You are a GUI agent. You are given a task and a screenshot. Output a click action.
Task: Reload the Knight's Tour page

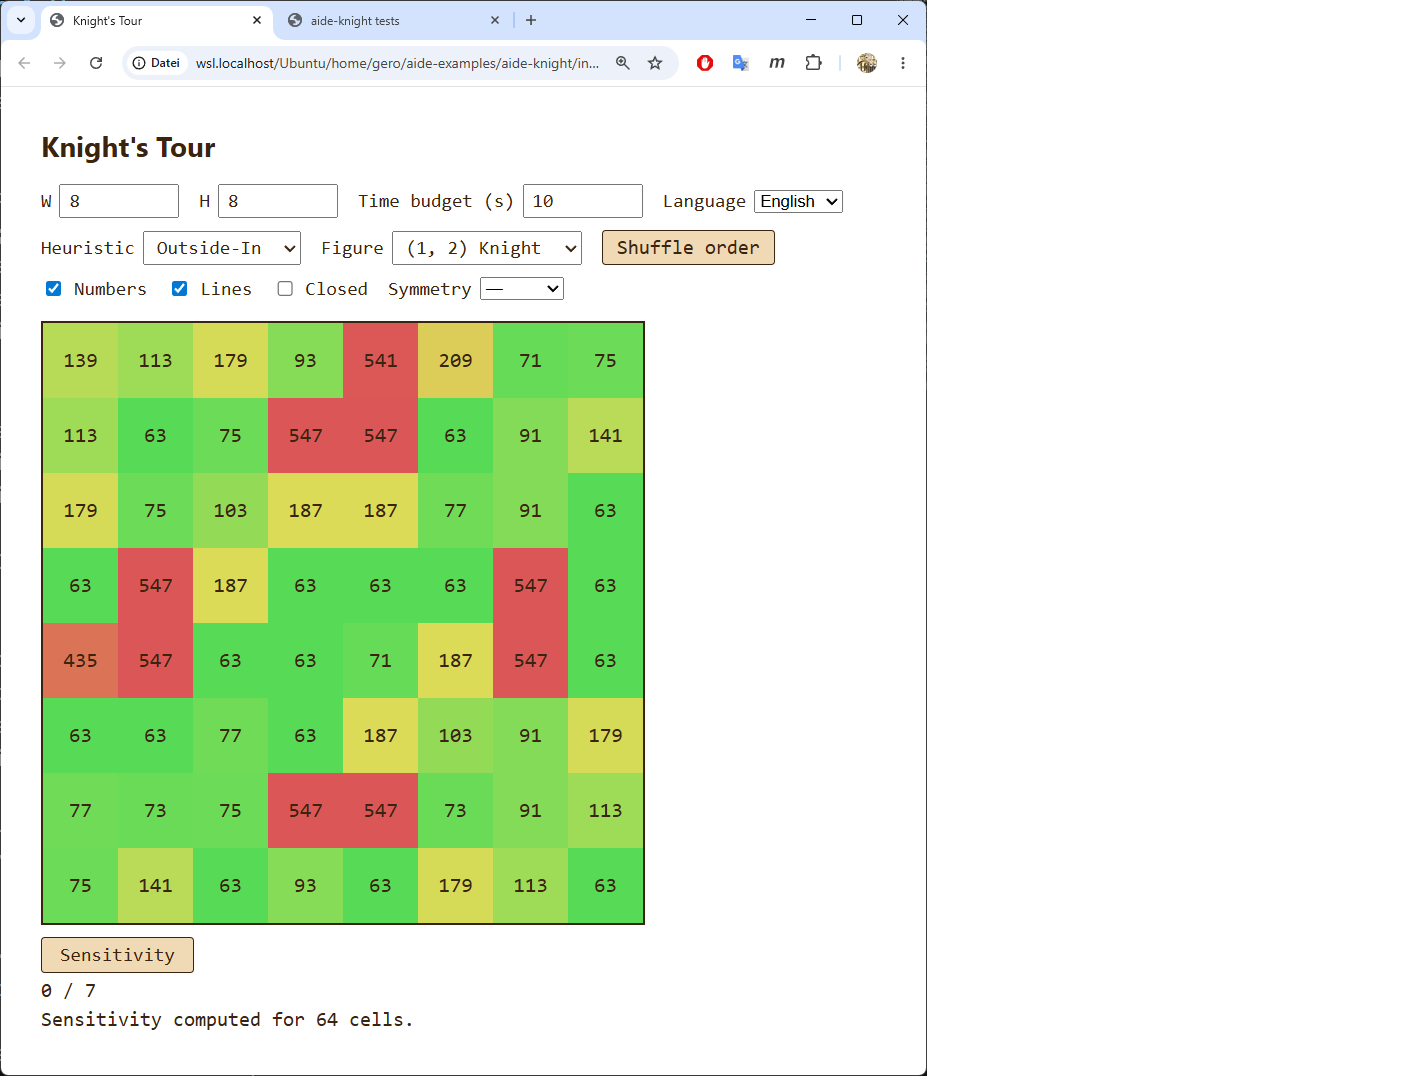(x=96, y=63)
